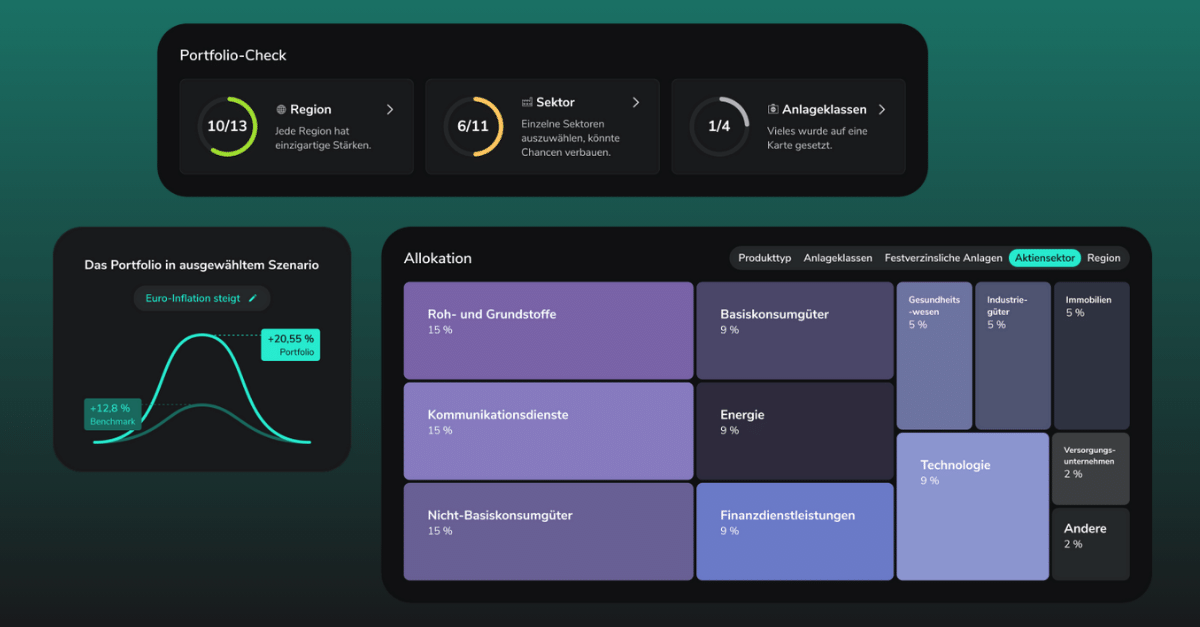
Task: Open Sektor details with the arrow chevron
Action: click(636, 102)
